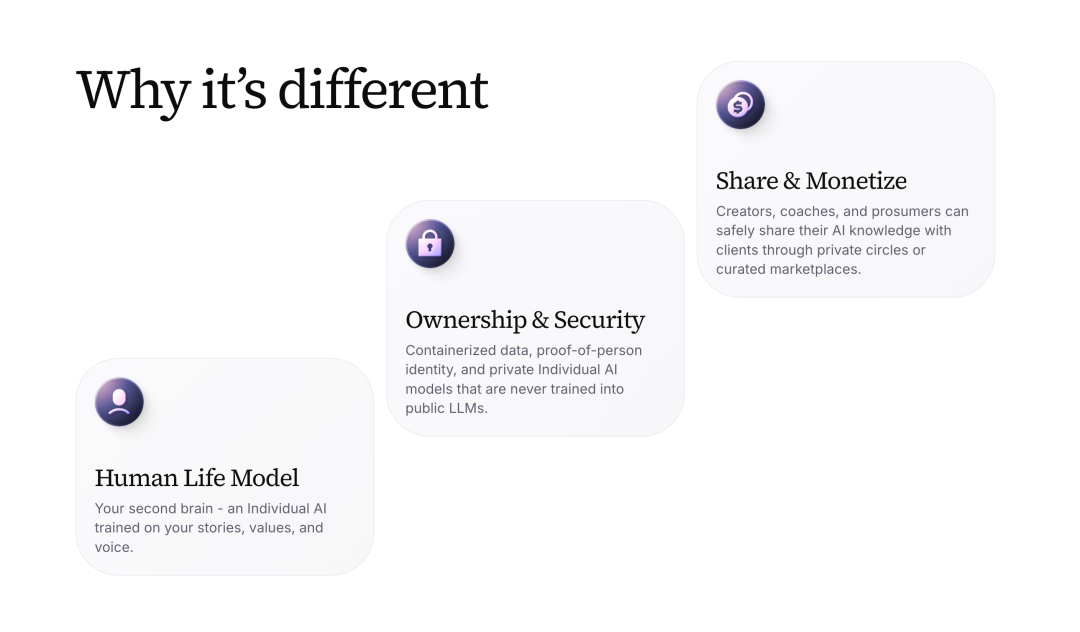Open the Ownership & Security title

coord(525,320)
